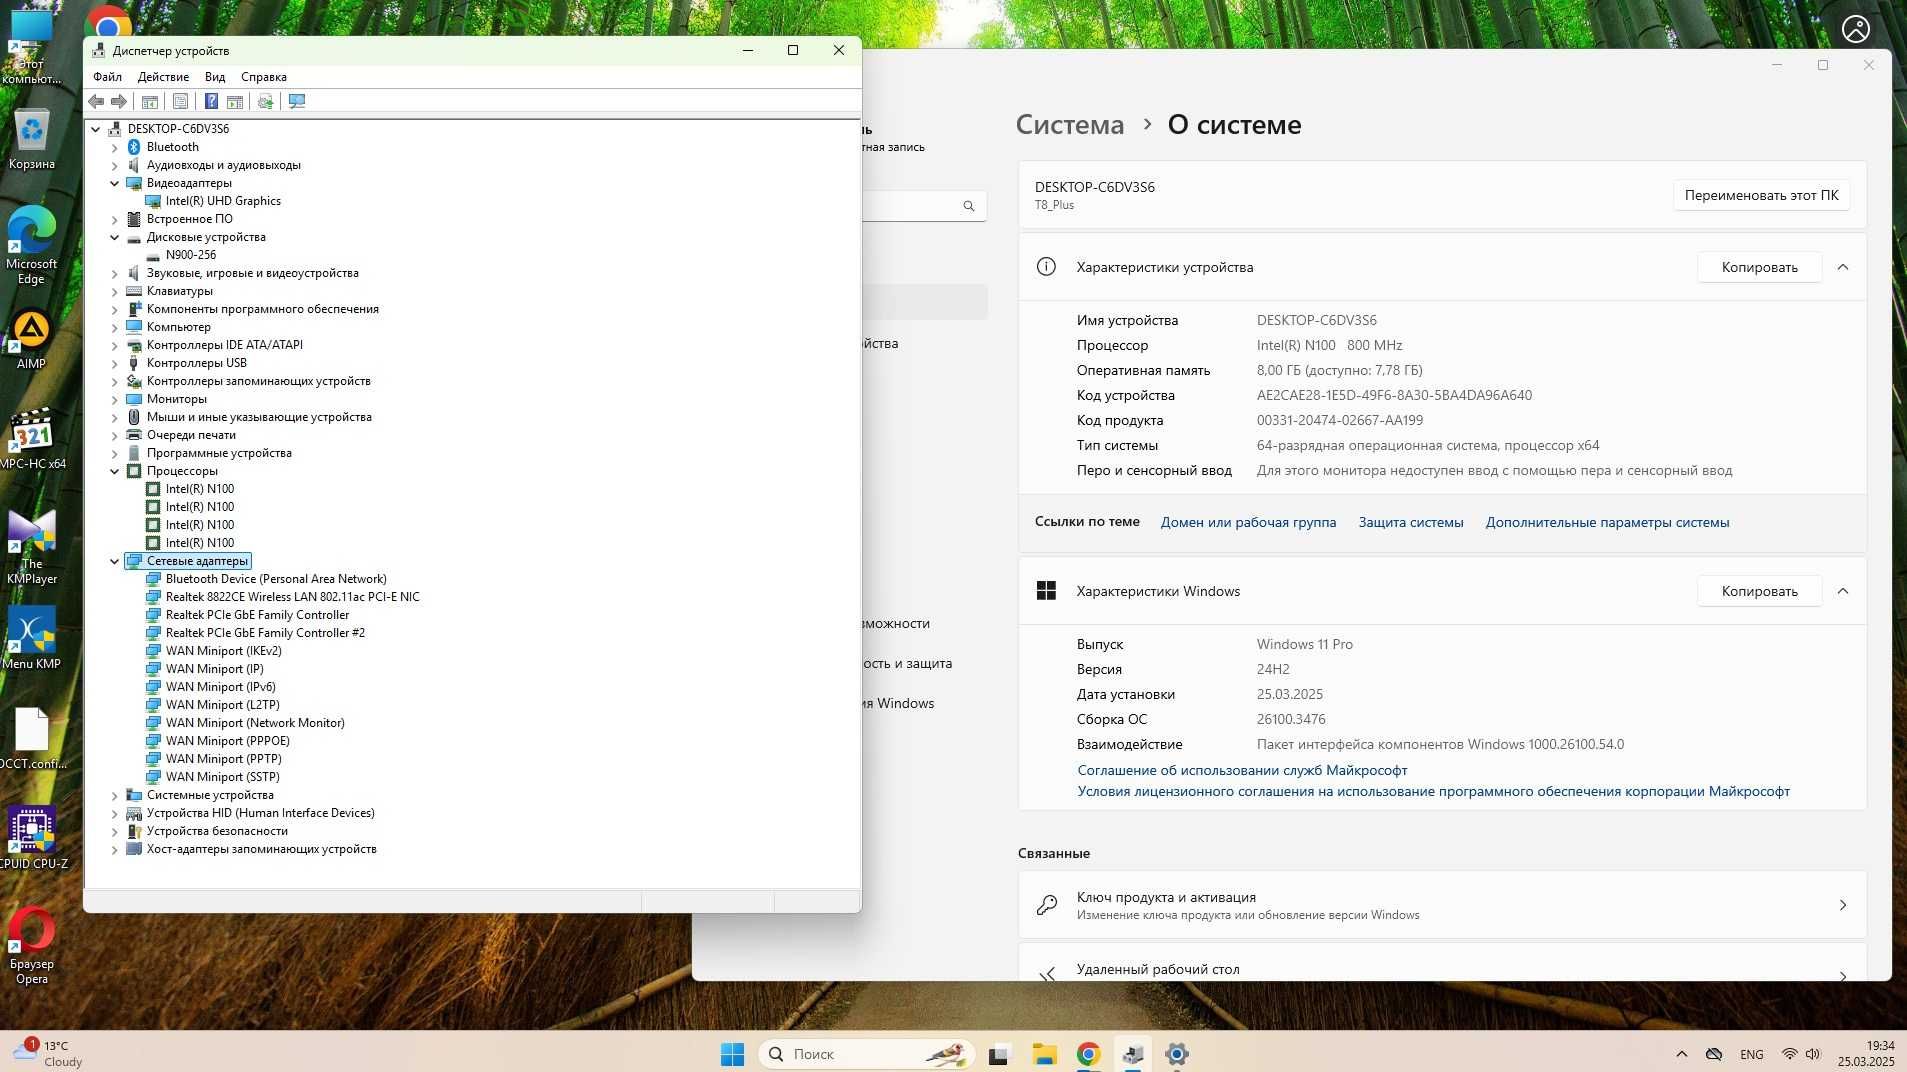The image size is (1907, 1072).
Task: Select the N900-256 disk device
Action: [x=190, y=255]
